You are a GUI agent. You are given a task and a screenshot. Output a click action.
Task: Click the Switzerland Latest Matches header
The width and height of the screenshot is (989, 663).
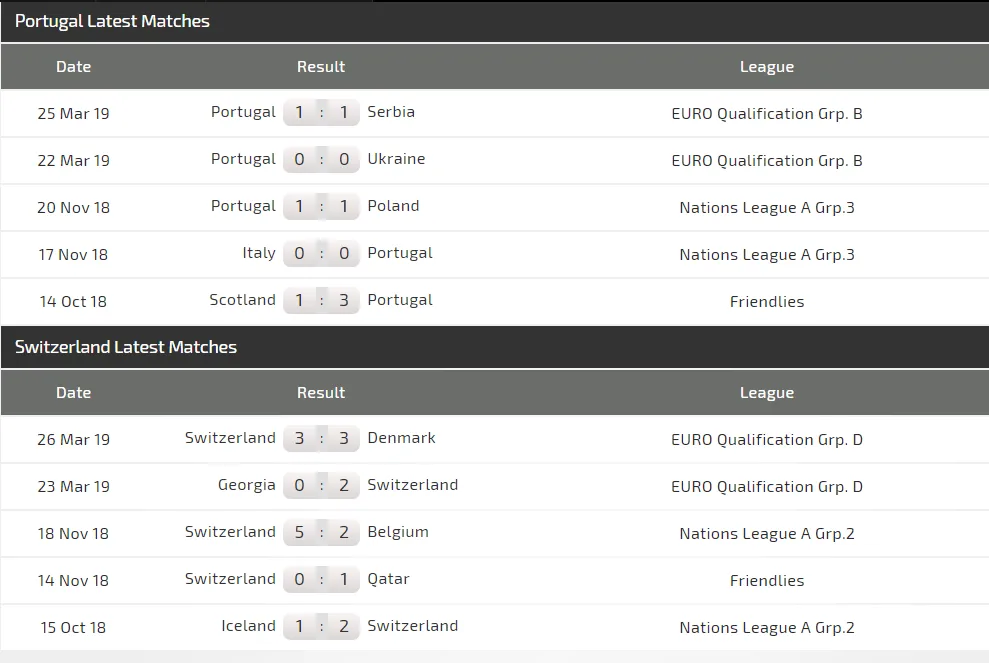coord(126,347)
